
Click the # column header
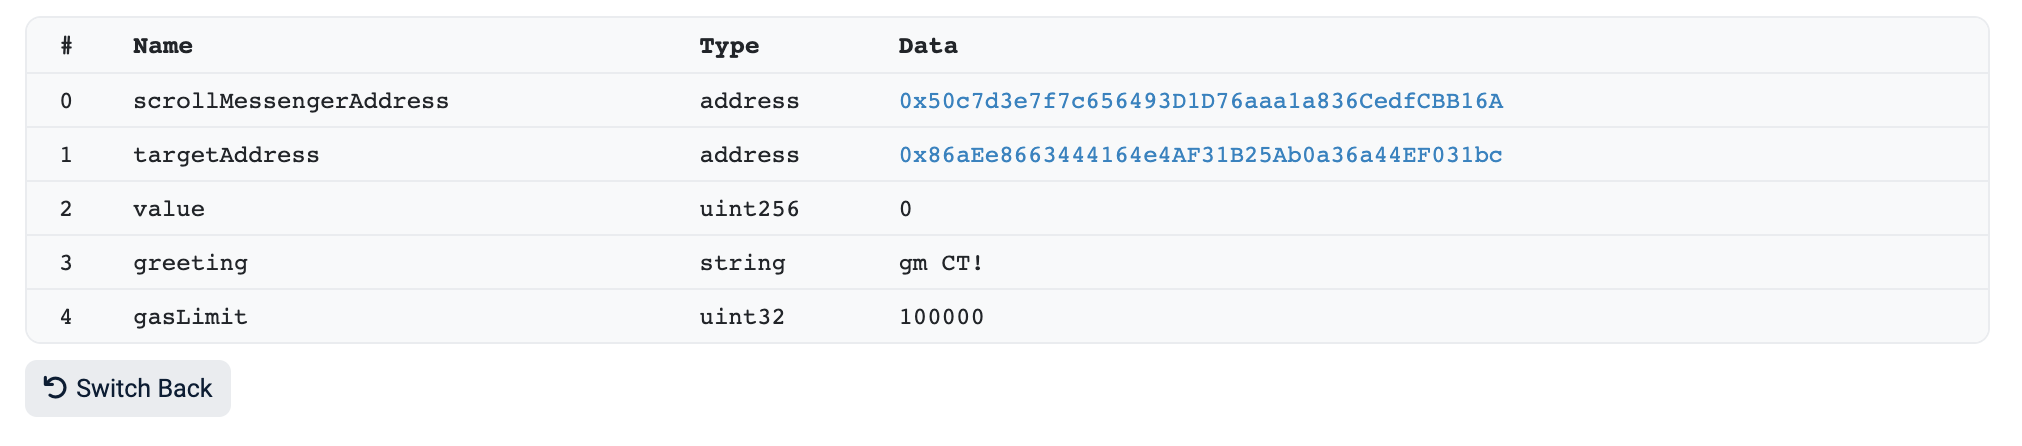pyautogui.click(x=66, y=46)
